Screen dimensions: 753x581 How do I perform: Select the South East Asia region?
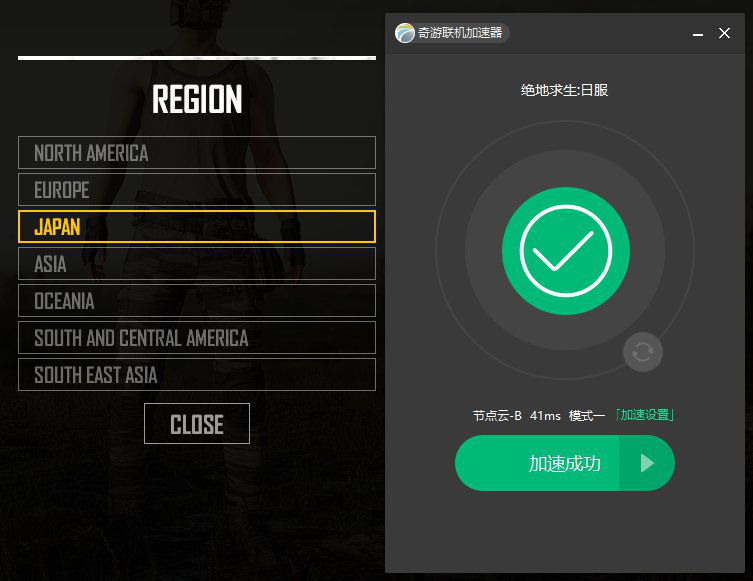tap(197, 375)
